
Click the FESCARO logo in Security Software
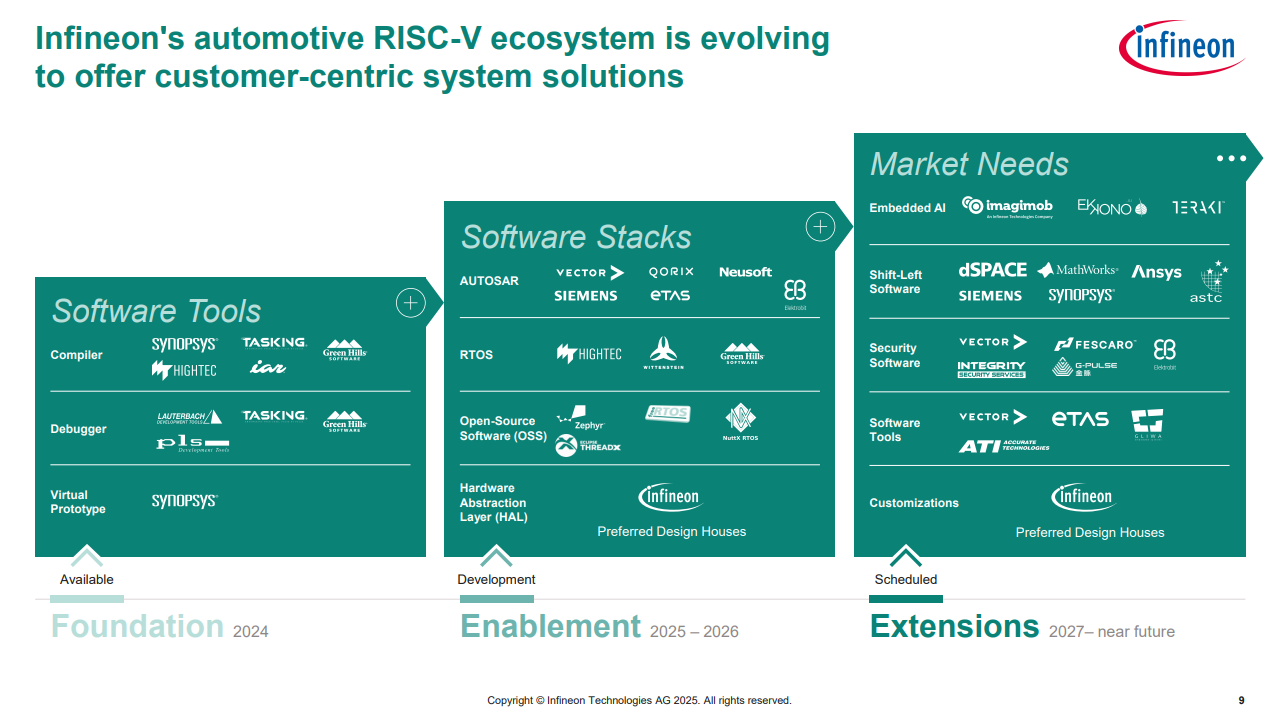[1094, 345]
